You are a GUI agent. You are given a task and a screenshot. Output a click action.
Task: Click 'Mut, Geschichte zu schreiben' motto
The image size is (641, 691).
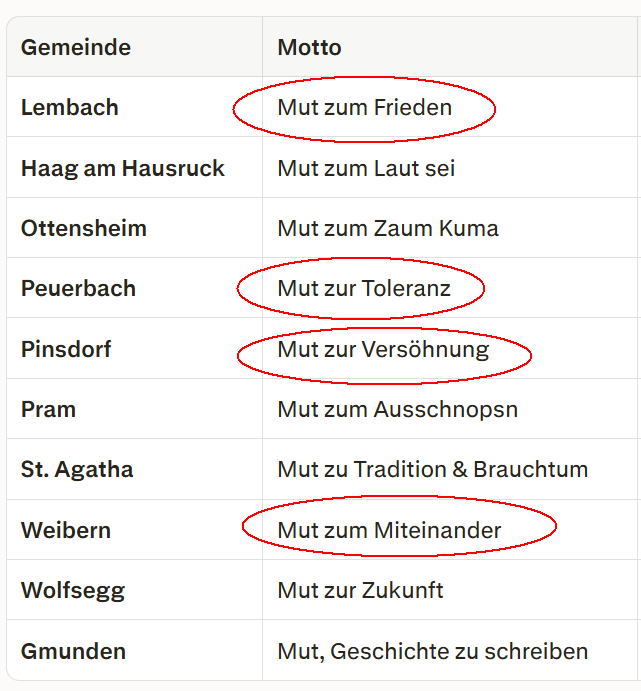tap(433, 651)
